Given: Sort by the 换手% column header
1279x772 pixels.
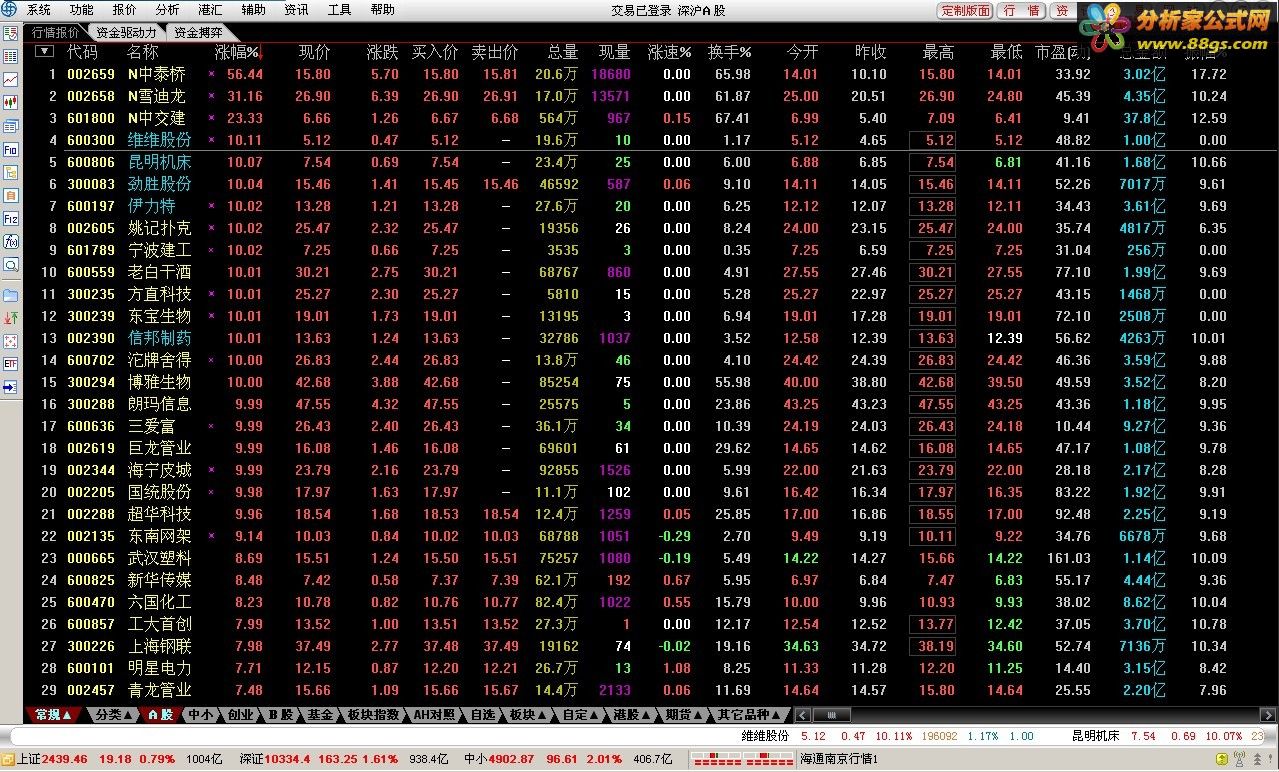Looking at the screenshot, I should (x=730, y=52).
